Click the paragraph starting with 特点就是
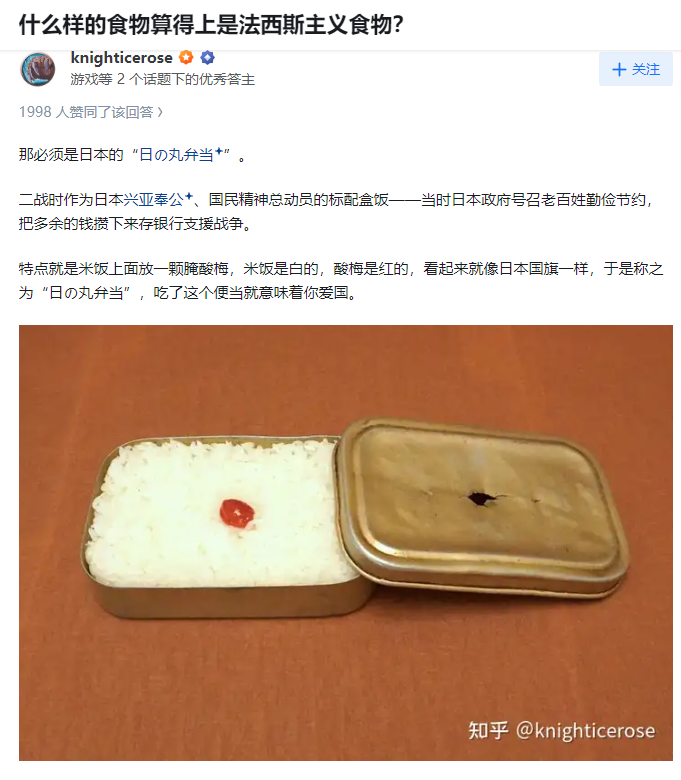The image size is (681, 780). click(341, 281)
